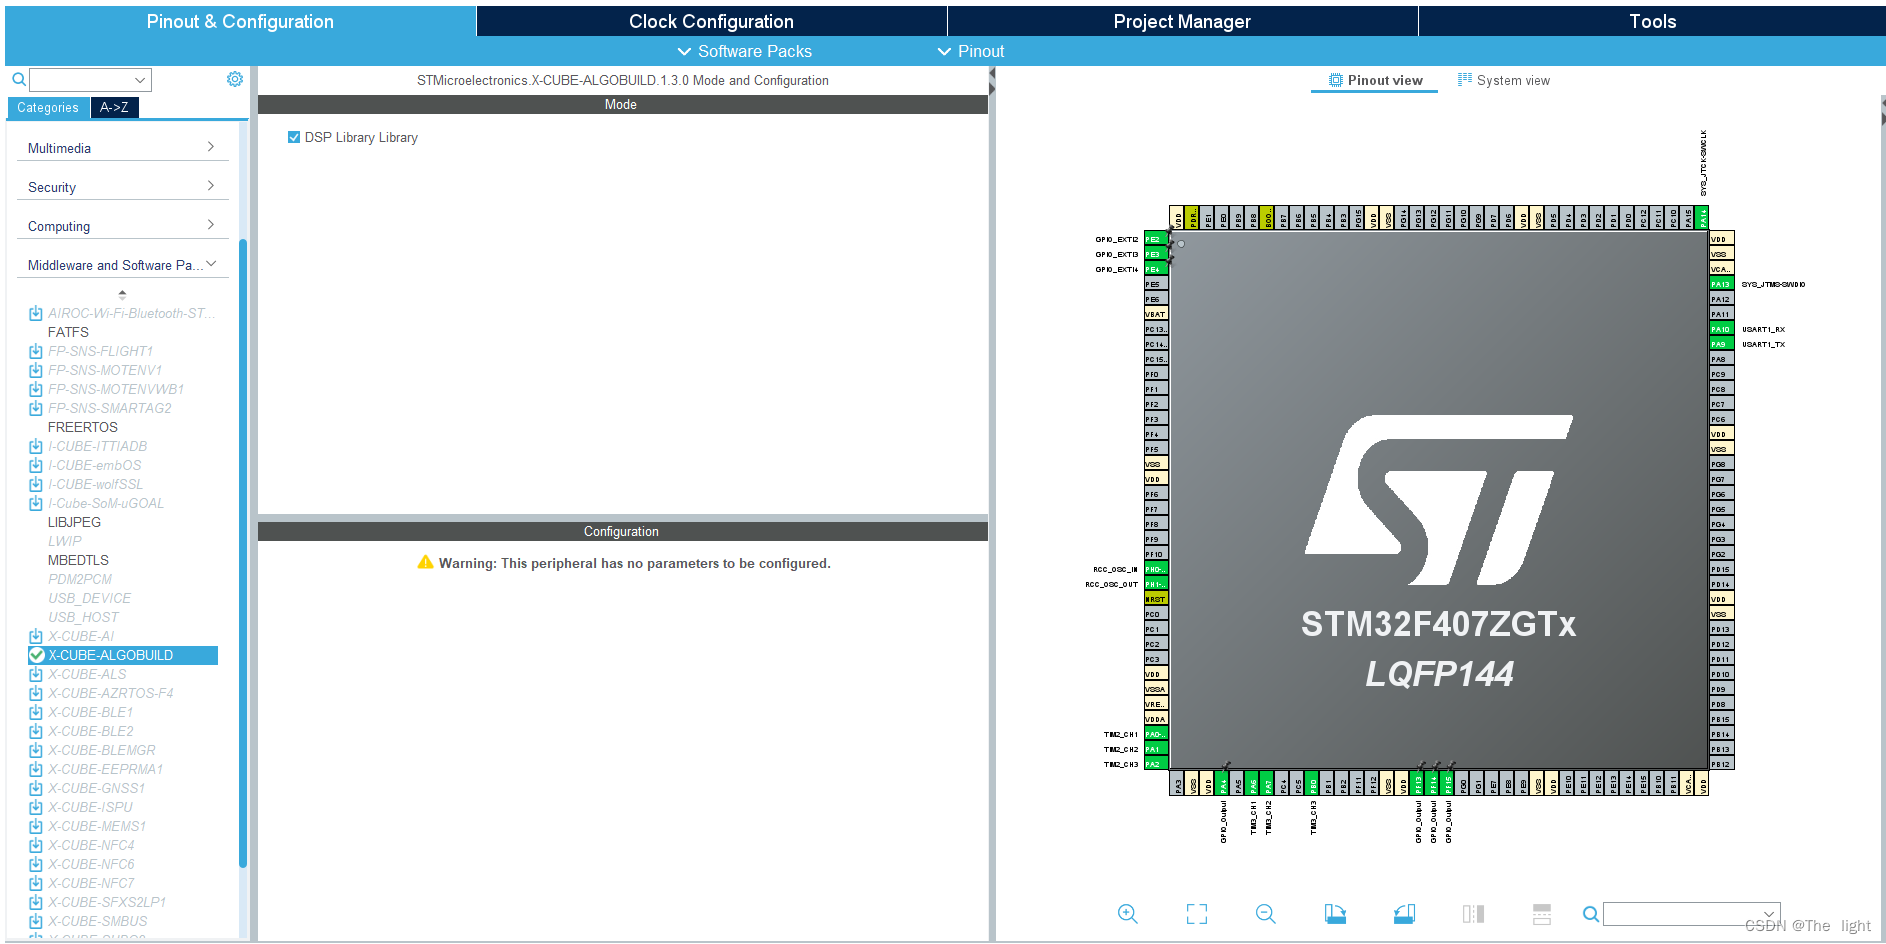Uncheck the DSP Library Library checkbox
Screen dimensions: 1886x944
294,137
